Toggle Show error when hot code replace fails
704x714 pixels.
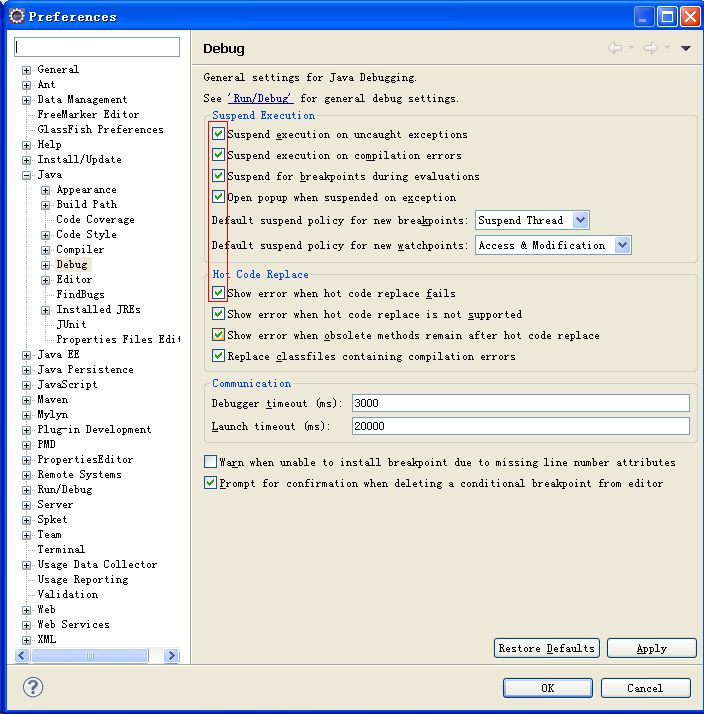[x=218, y=293]
